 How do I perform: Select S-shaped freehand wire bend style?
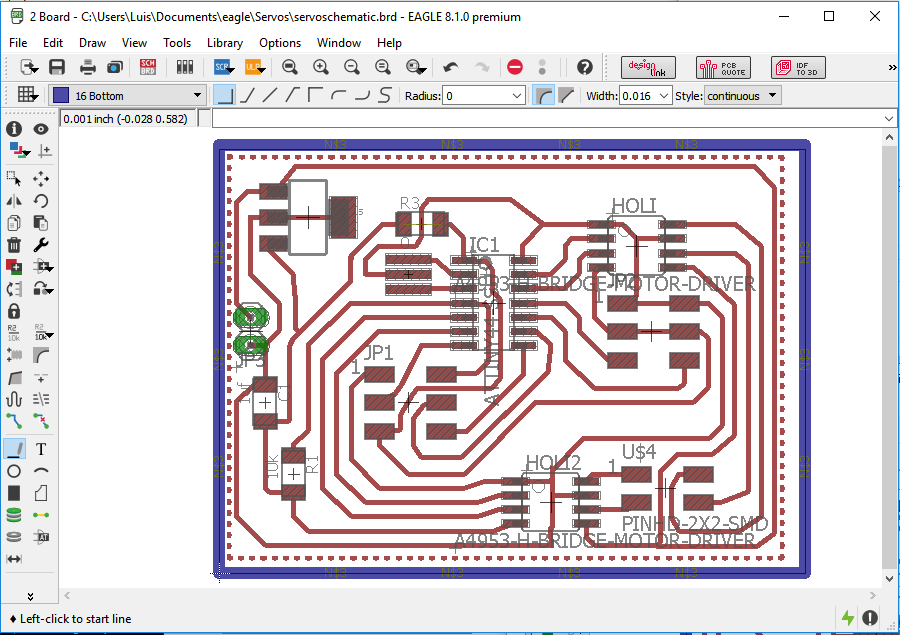click(385, 95)
